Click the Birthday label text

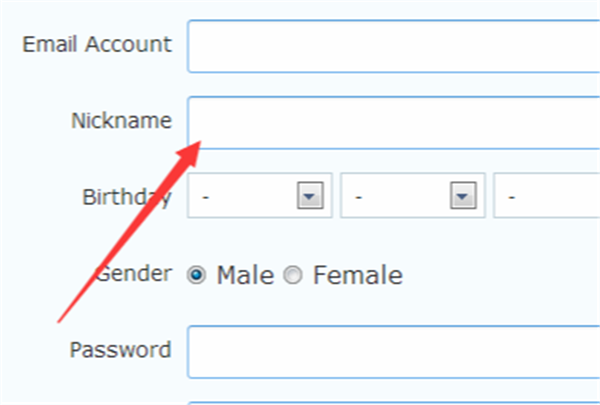(126, 196)
